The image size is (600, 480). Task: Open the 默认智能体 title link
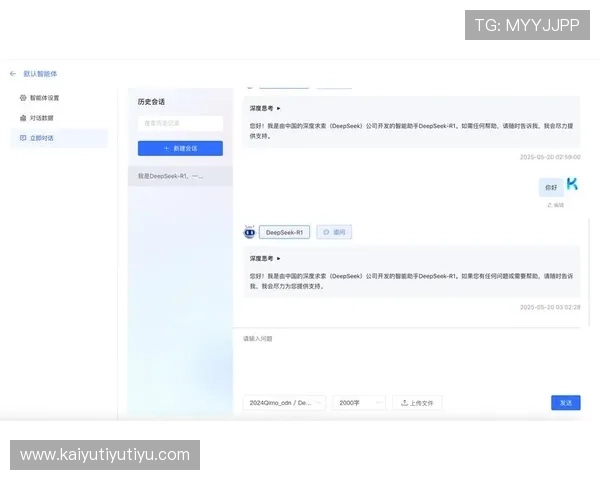tap(40, 73)
